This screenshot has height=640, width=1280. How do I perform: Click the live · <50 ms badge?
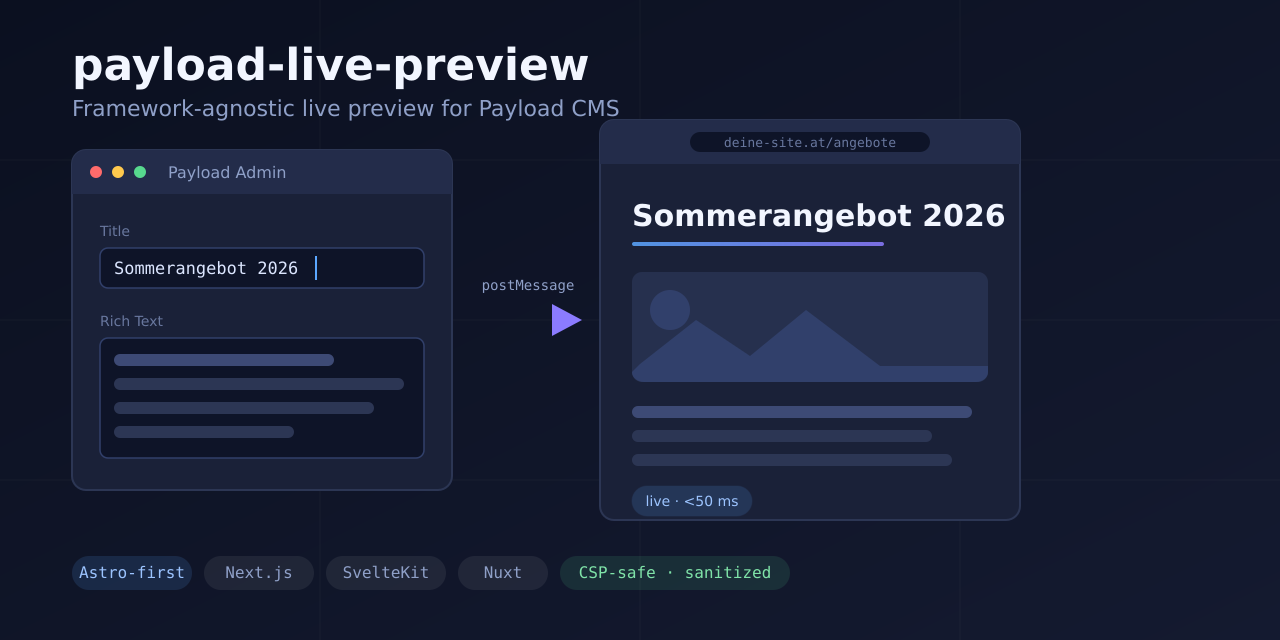pos(692,501)
